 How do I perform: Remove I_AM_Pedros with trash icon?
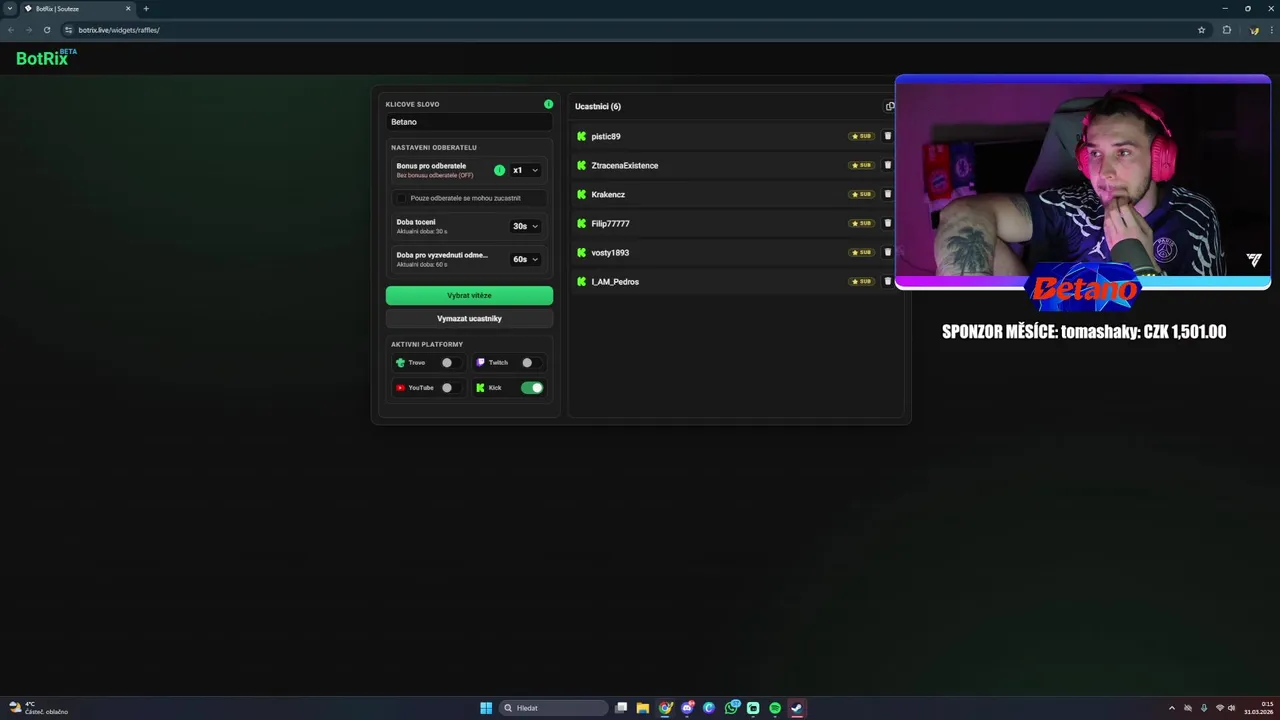click(x=887, y=281)
